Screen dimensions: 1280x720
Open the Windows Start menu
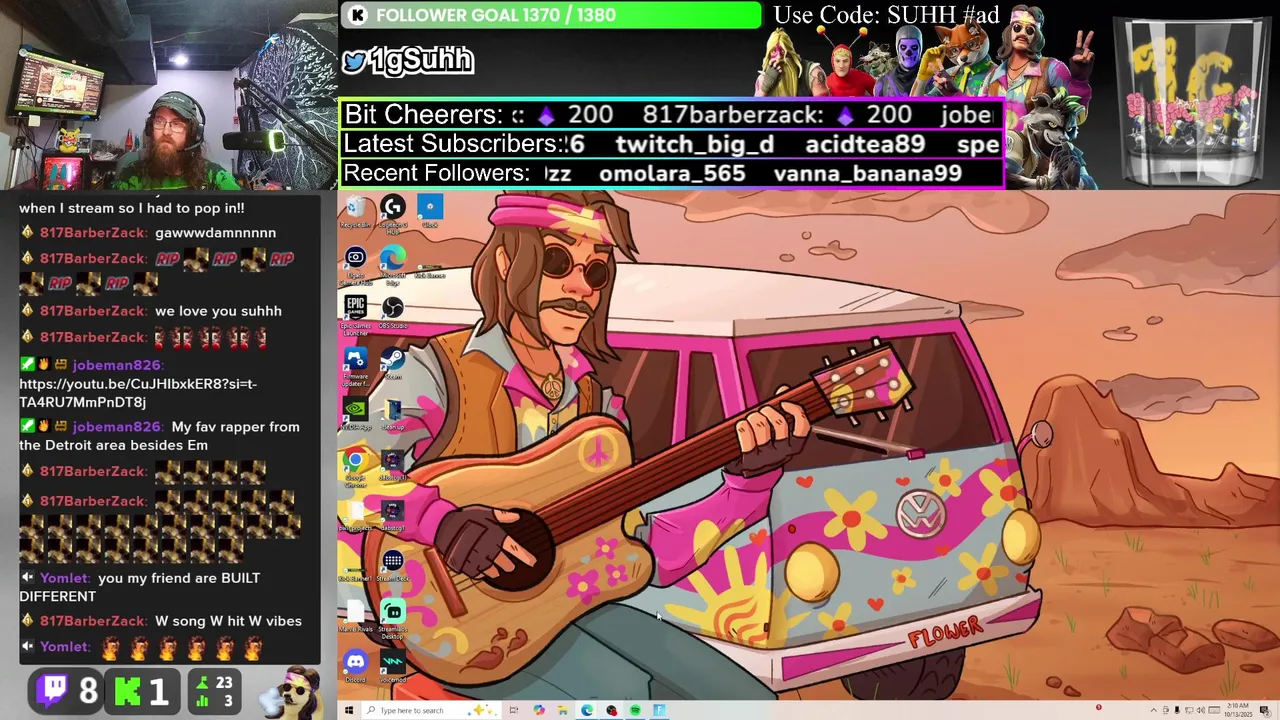pyautogui.click(x=348, y=710)
